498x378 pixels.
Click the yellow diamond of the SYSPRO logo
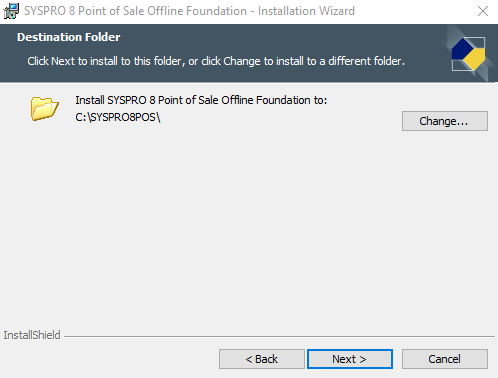tap(475, 59)
